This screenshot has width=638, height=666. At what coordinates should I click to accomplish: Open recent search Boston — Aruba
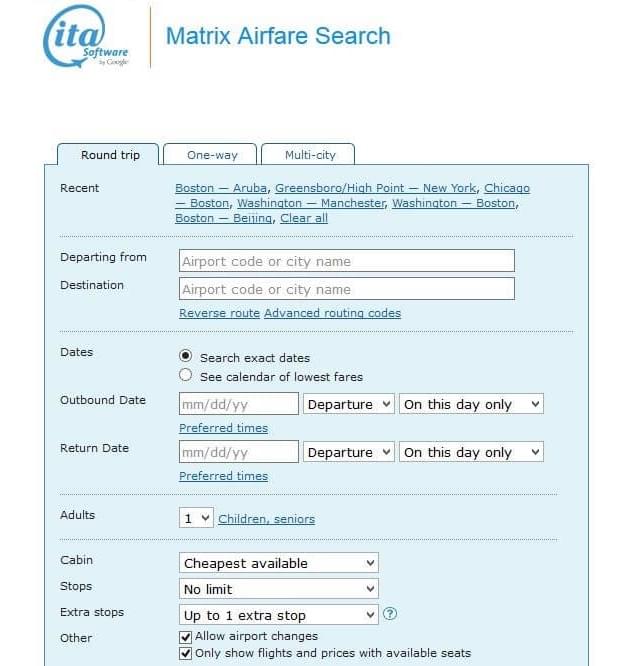pyautogui.click(x=221, y=188)
